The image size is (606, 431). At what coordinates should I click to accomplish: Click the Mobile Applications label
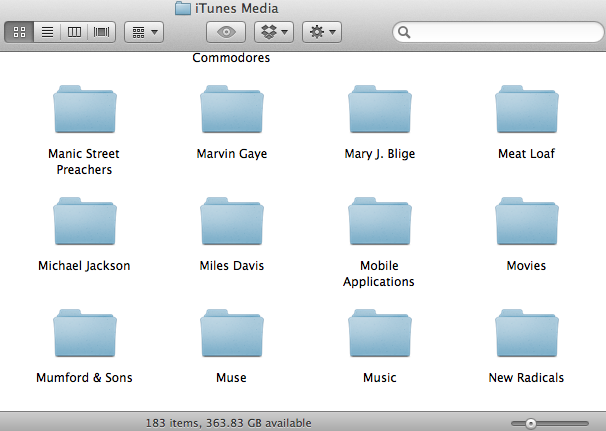point(379,274)
